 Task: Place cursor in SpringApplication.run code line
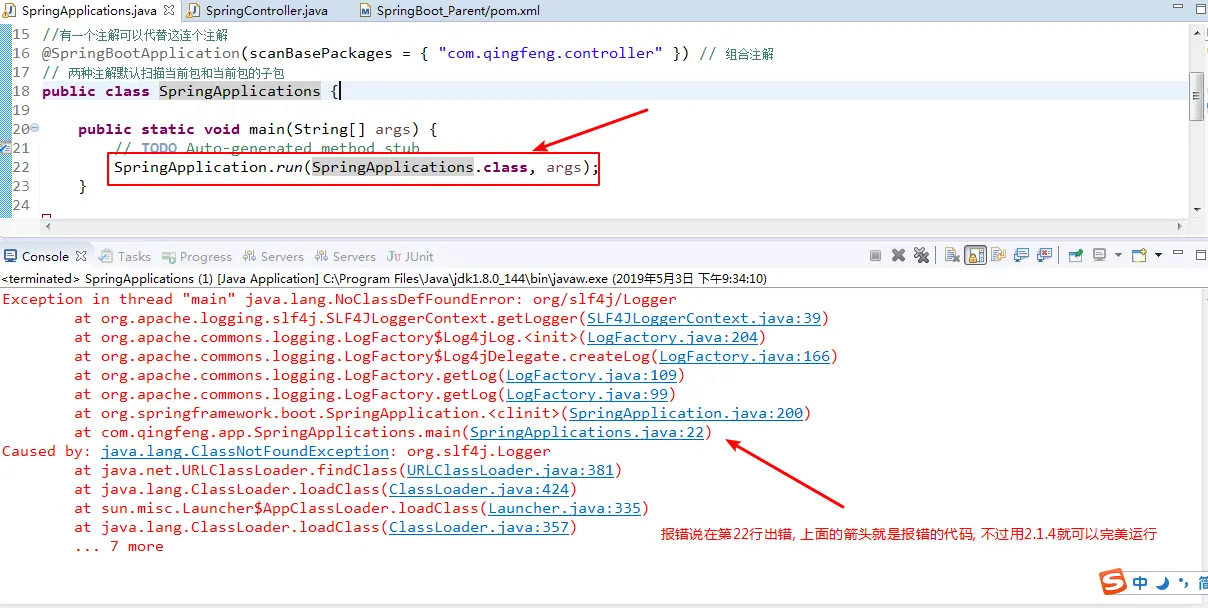pos(355,167)
